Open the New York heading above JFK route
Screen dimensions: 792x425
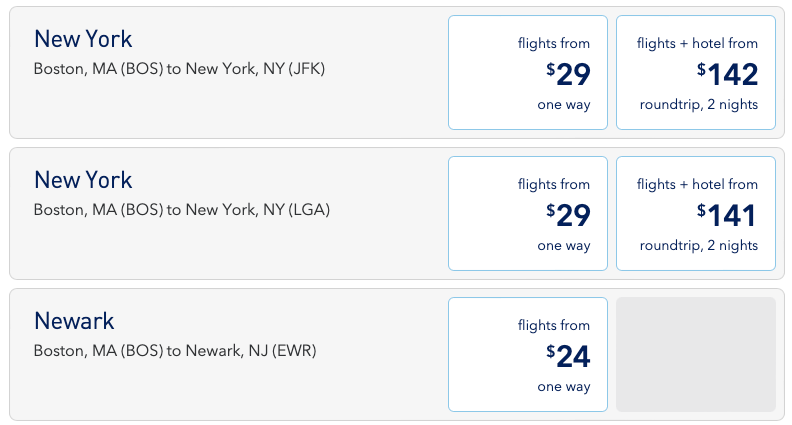pos(83,39)
